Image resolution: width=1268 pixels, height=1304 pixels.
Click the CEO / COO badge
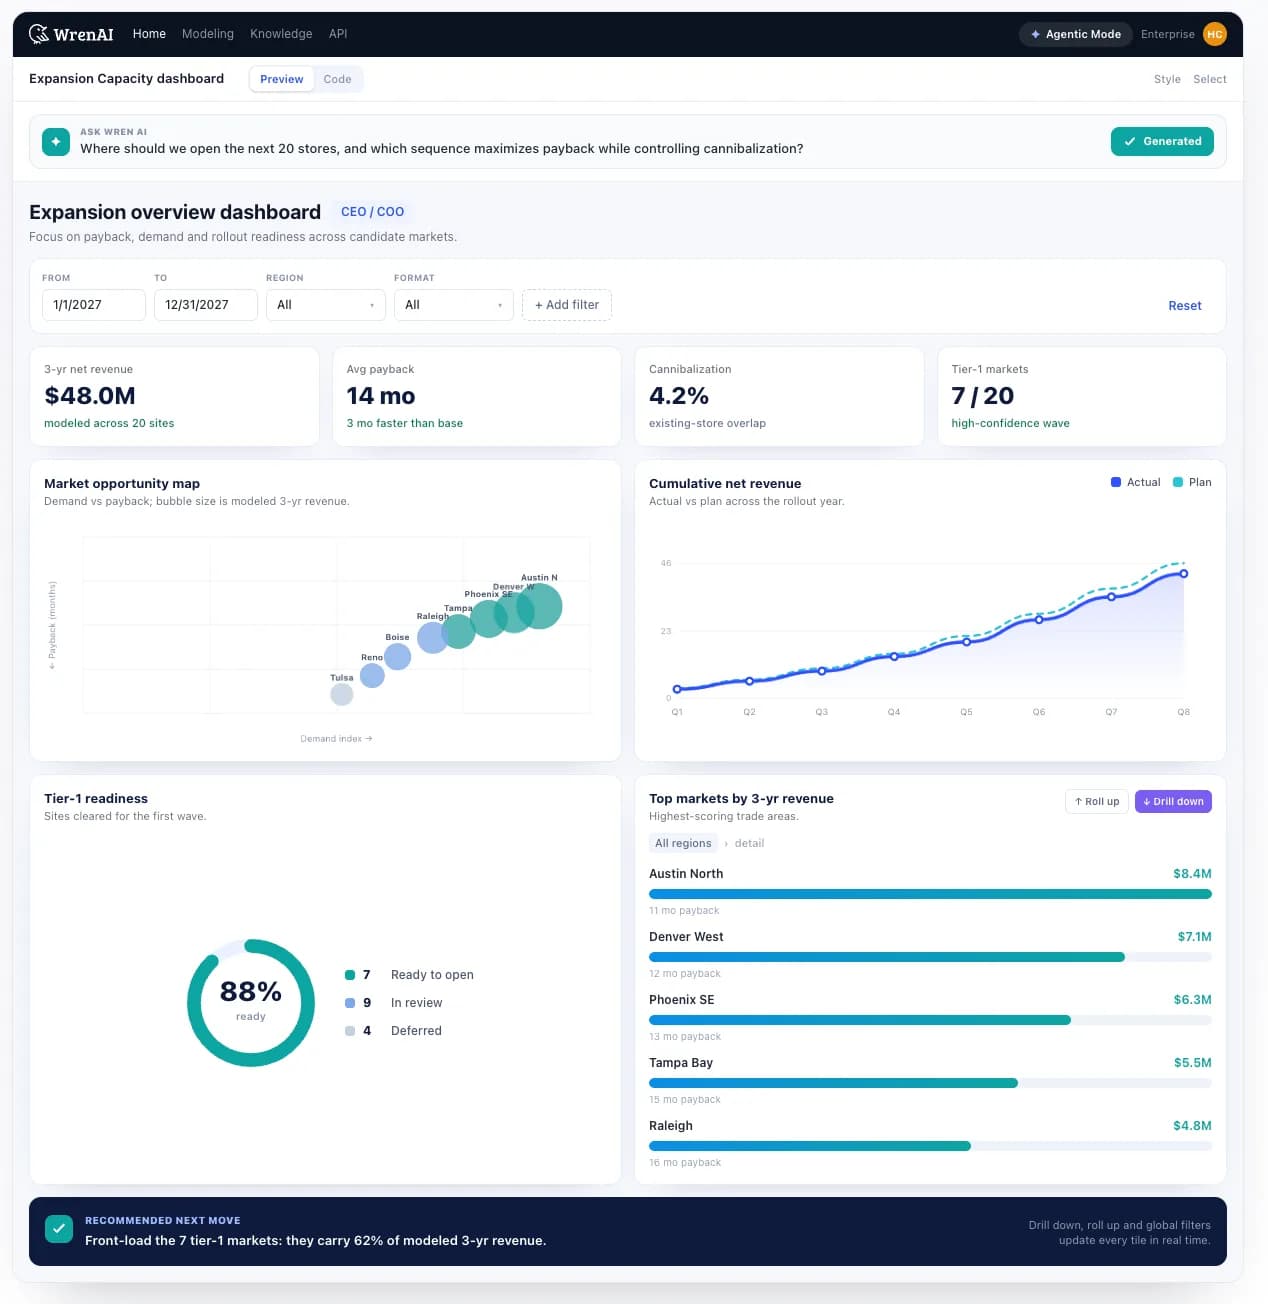click(x=372, y=212)
